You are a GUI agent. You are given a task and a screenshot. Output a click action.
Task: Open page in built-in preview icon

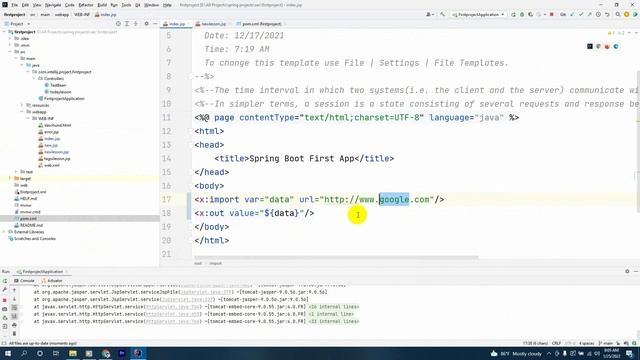coord(590,46)
